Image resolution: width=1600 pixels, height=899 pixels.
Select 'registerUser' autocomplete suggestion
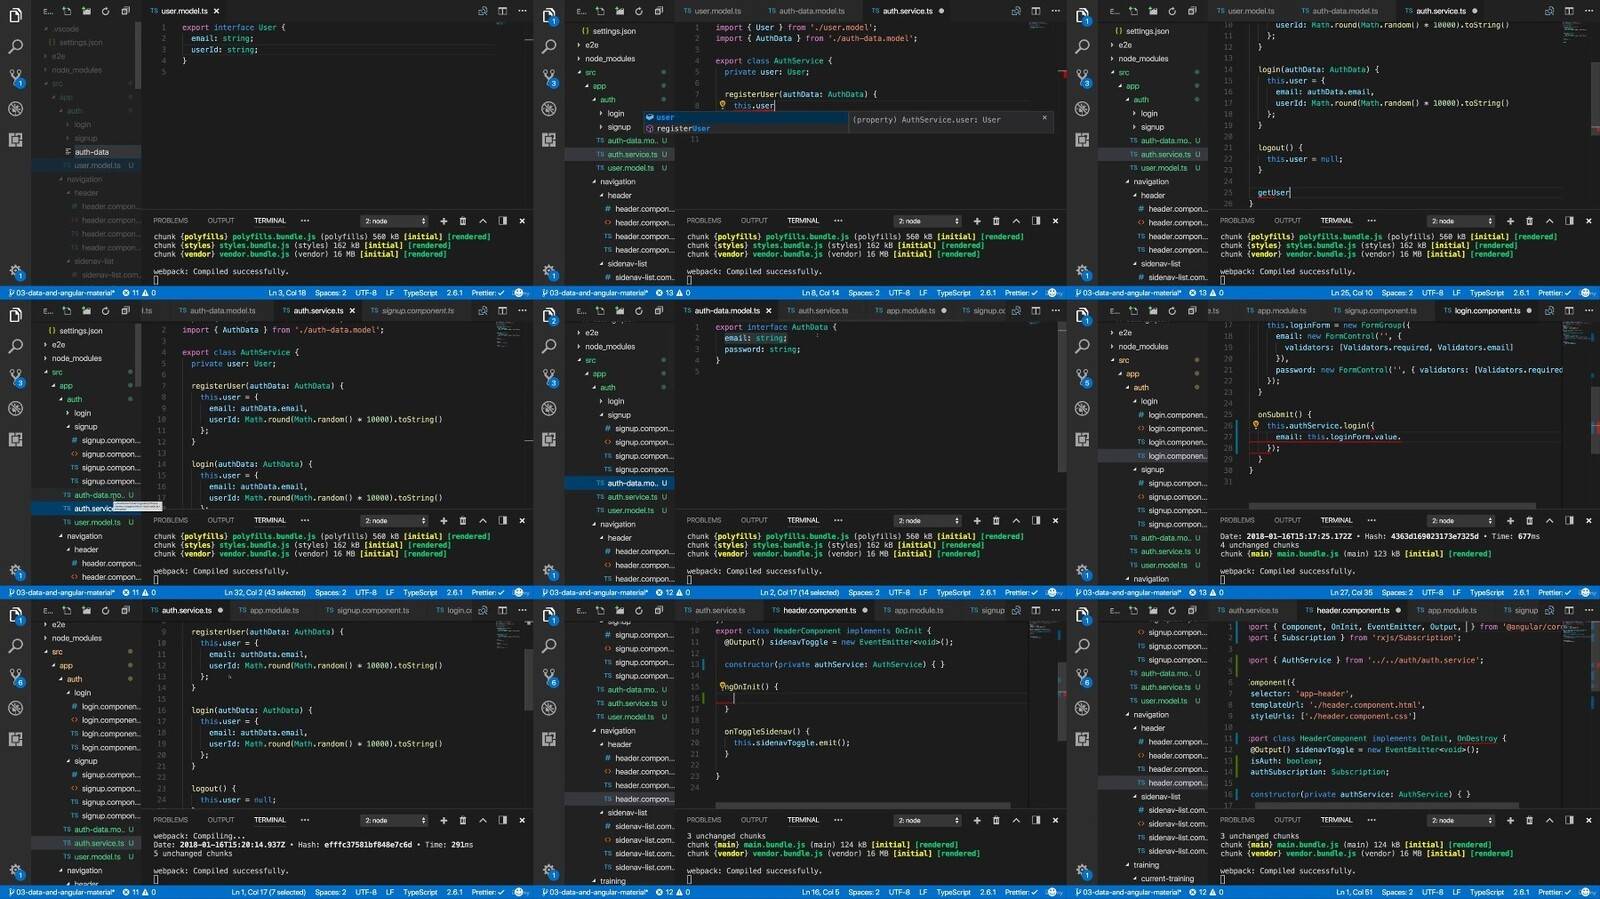[745, 128]
